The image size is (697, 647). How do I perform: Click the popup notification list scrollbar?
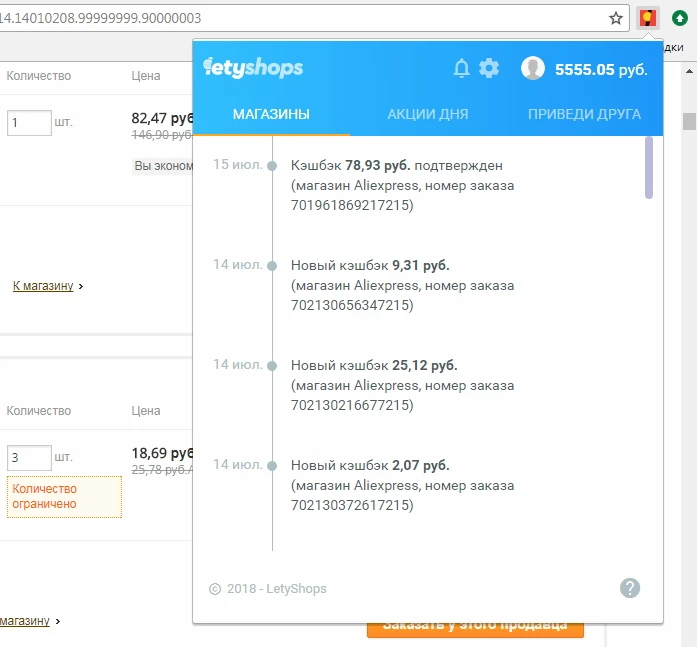click(649, 168)
